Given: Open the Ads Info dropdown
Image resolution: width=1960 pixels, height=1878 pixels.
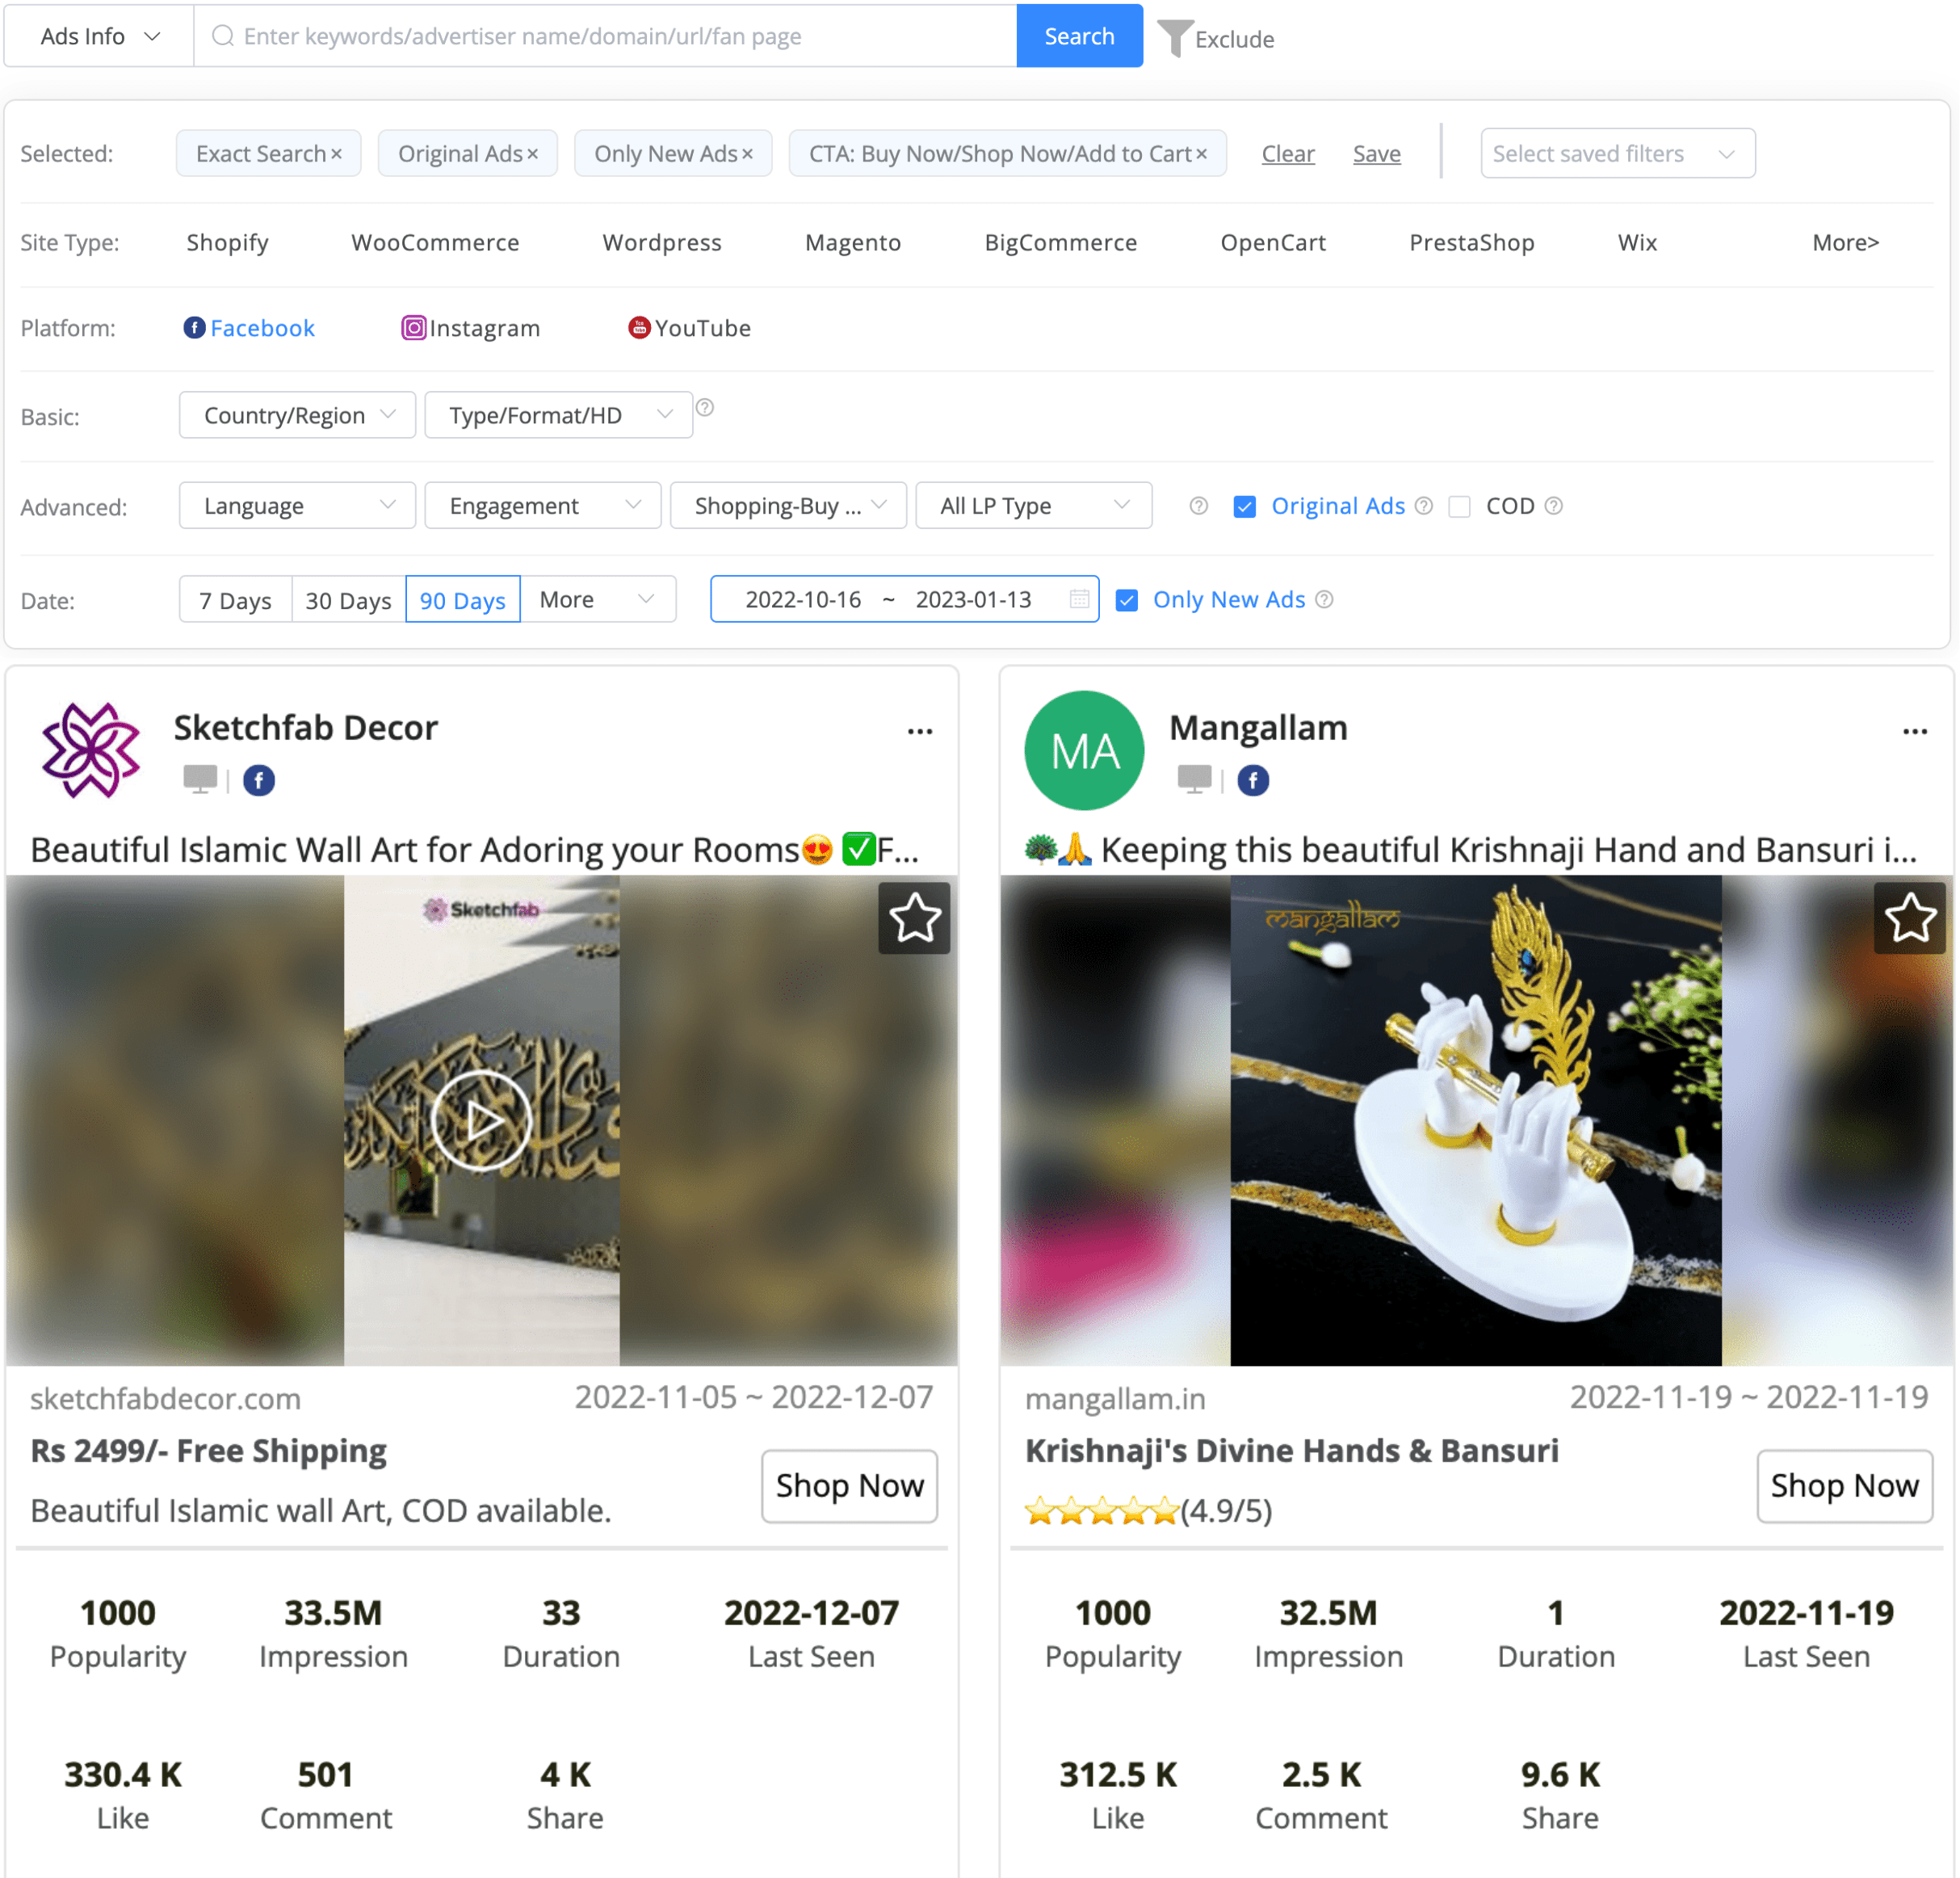Looking at the screenshot, I should (x=98, y=36).
